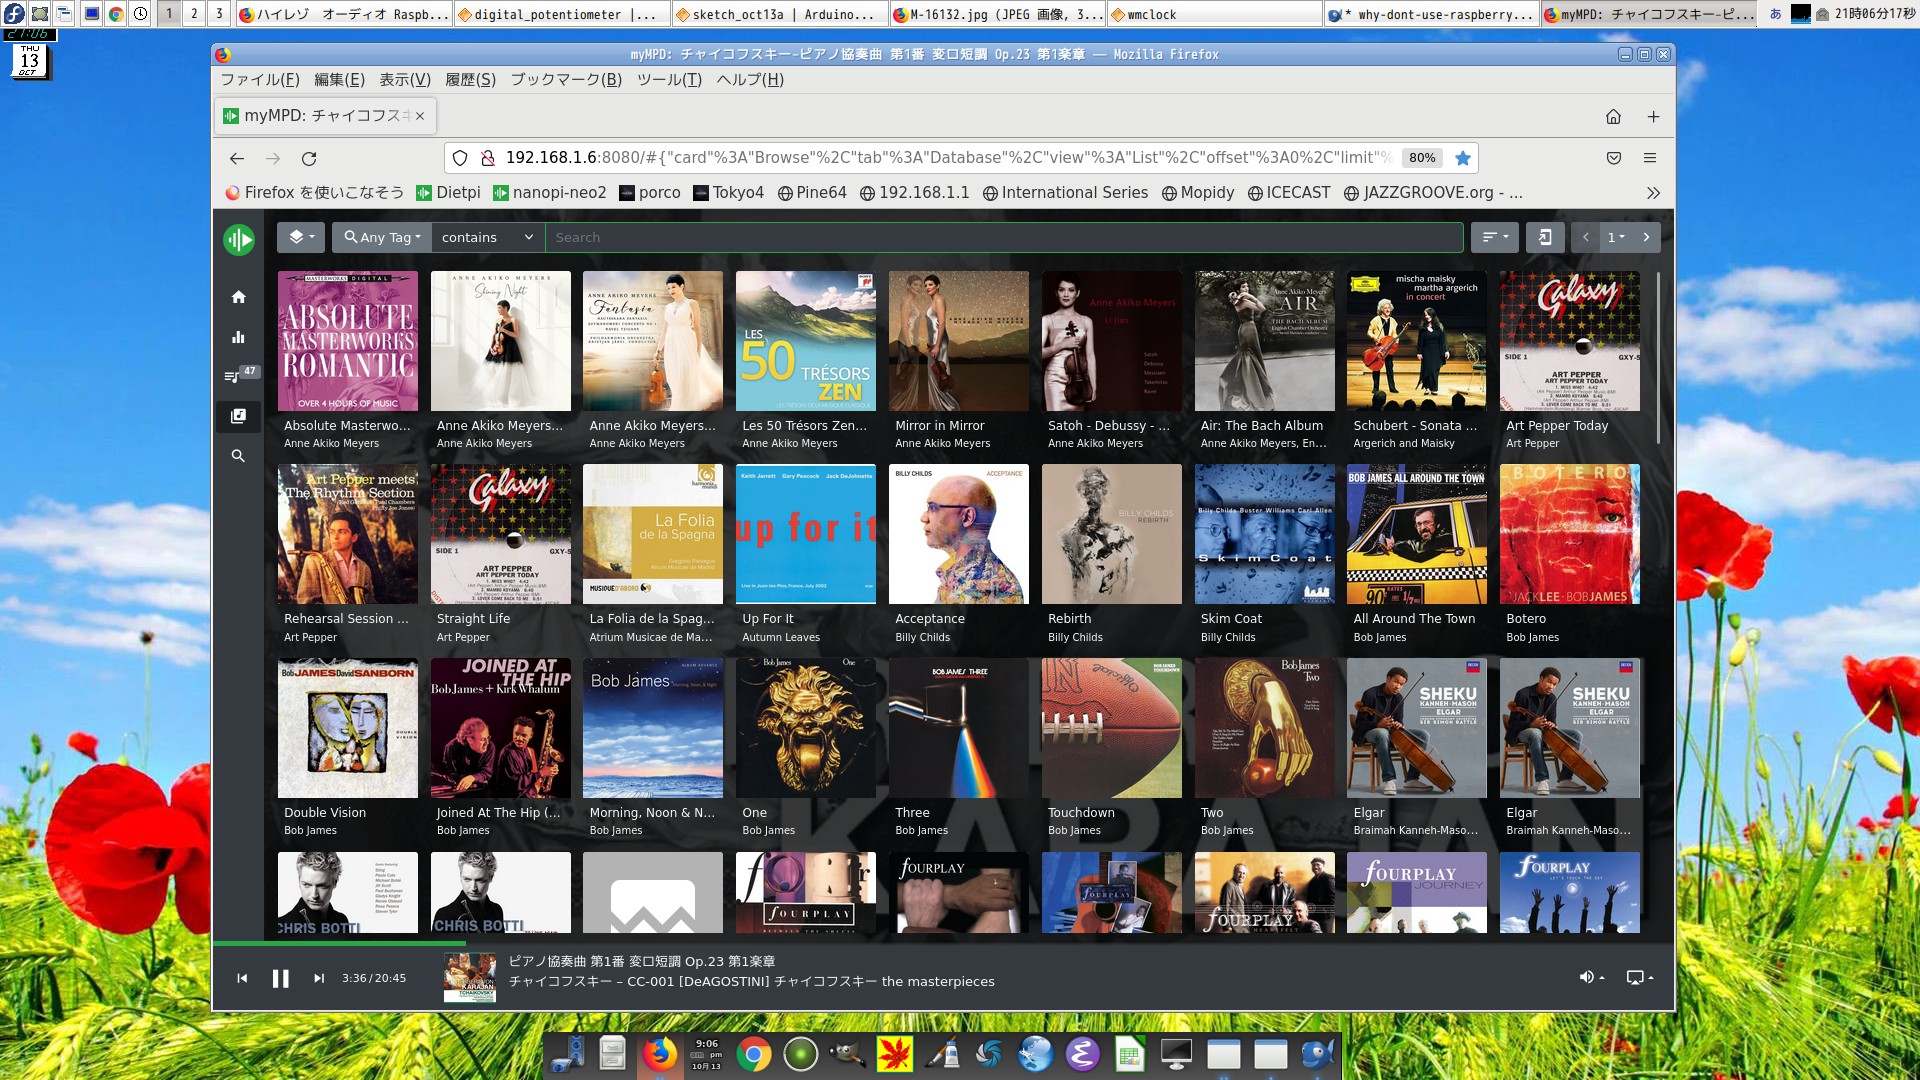This screenshot has height=1080, width=1920.
Task: Open the Playback view bar-chart icon
Action: point(238,337)
